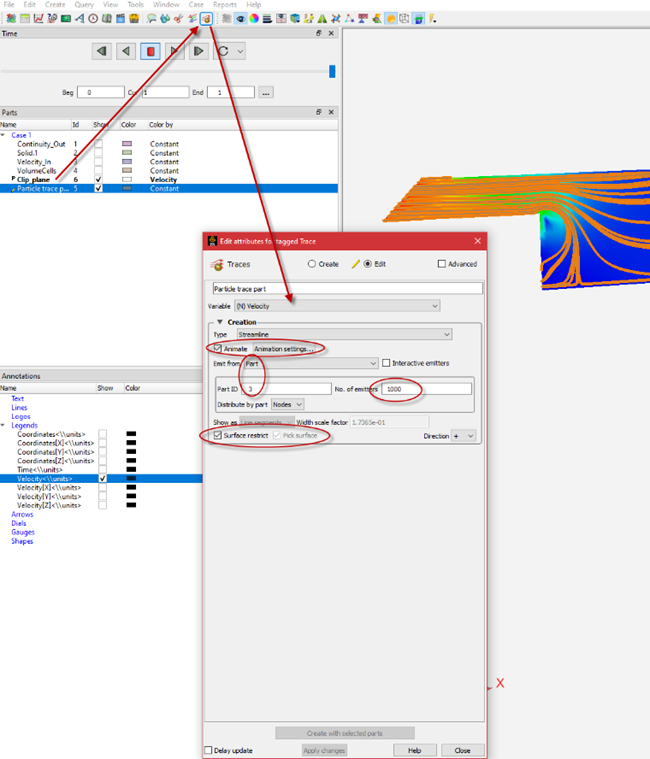Collapse the Legends tree node
Screen dimensions: 650x759
[x=3, y=425]
